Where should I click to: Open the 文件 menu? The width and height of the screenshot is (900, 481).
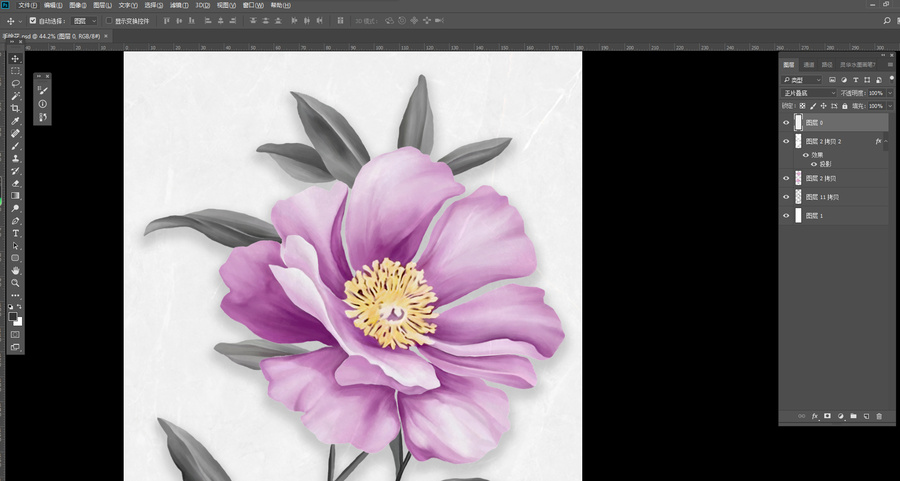[27, 5]
